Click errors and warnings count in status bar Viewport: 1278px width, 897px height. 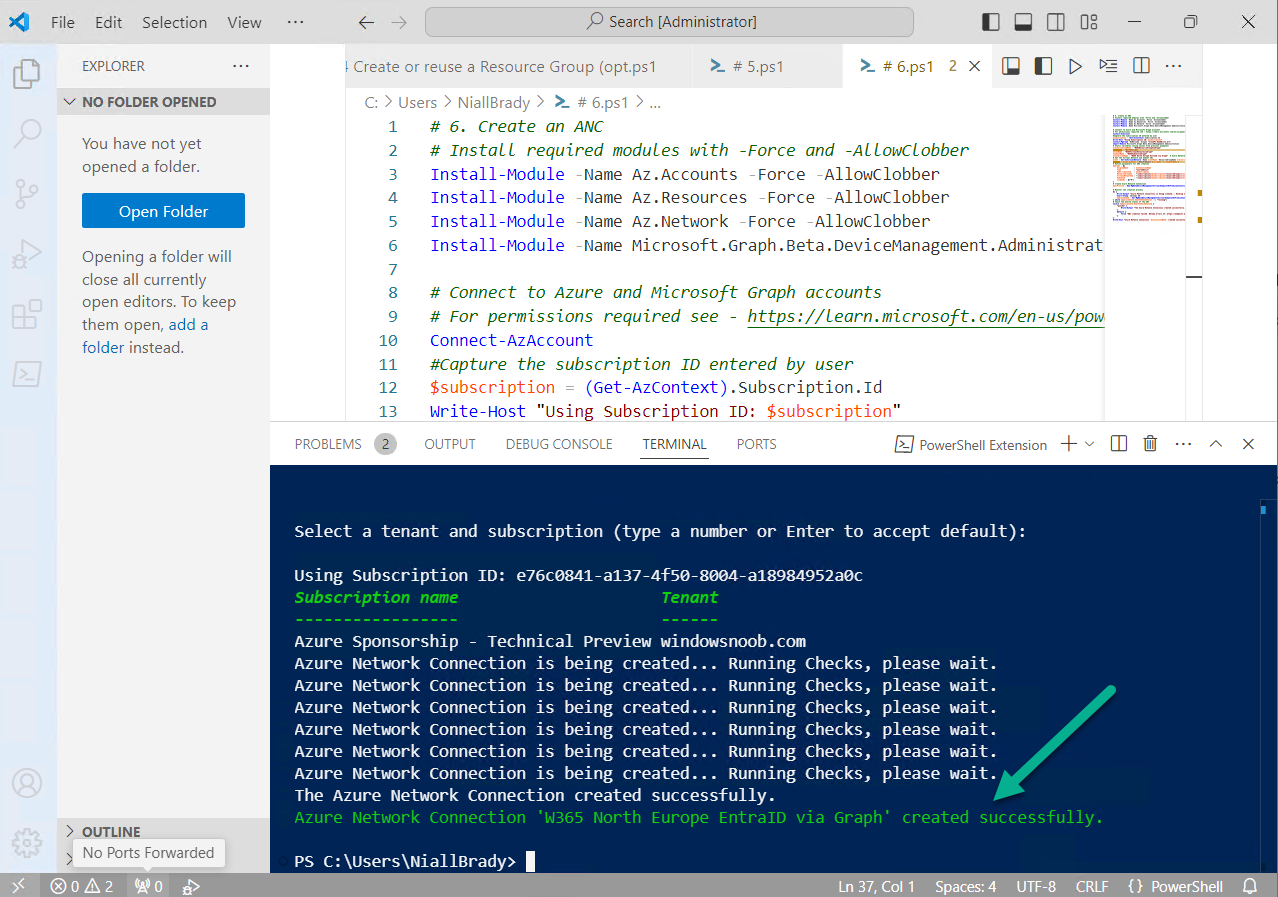(82, 886)
